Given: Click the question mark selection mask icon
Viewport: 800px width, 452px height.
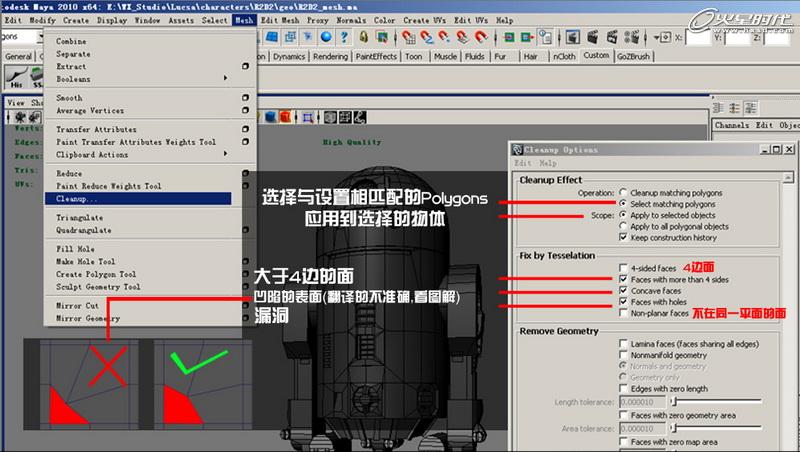Looking at the screenshot, I should (x=344, y=37).
